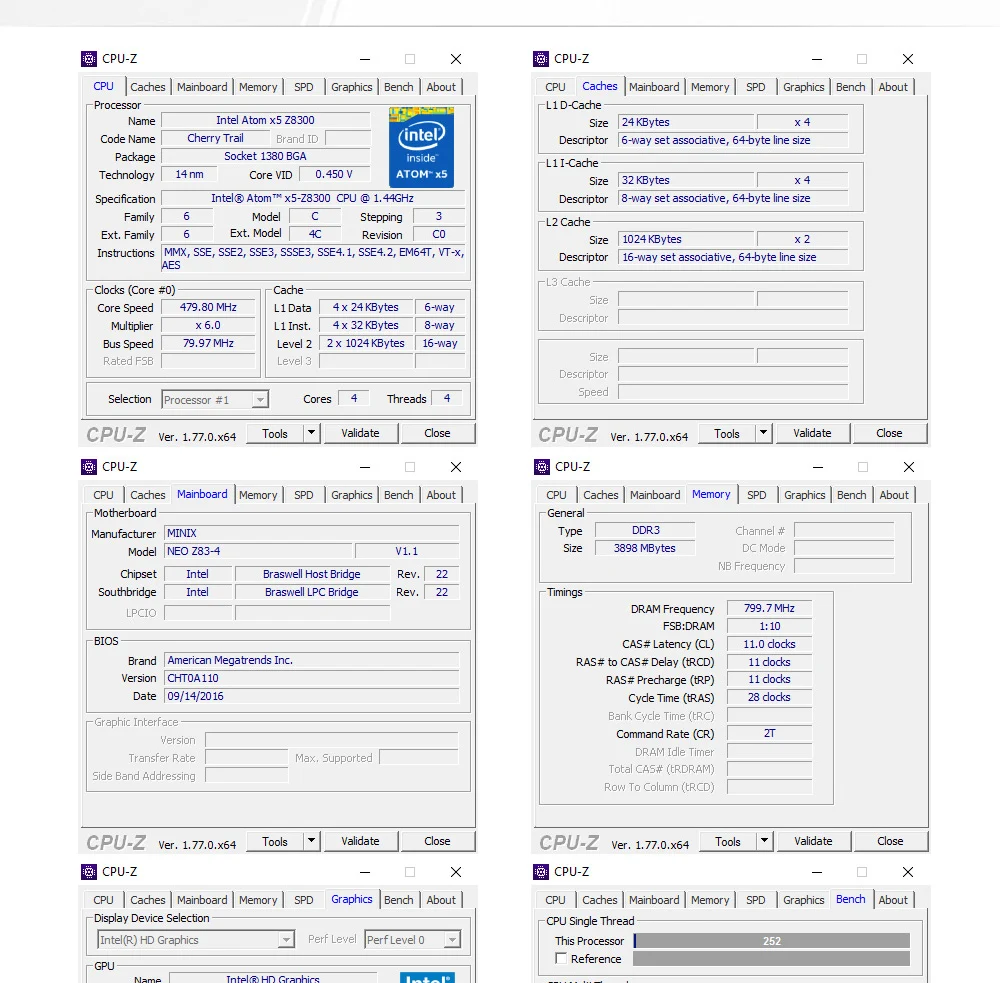Click the CAS# Latency value 11.0 clocks
This screenshot has height=983, width=1000.
tap(769, 644)
